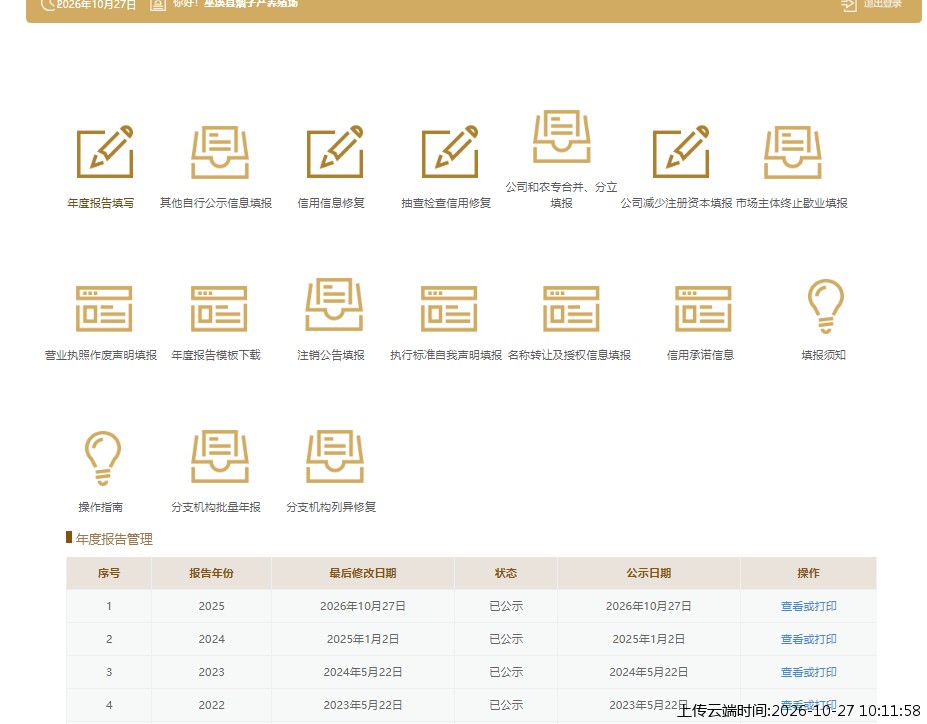Select last-modified date 2026年10月27日

coord(363,606)
